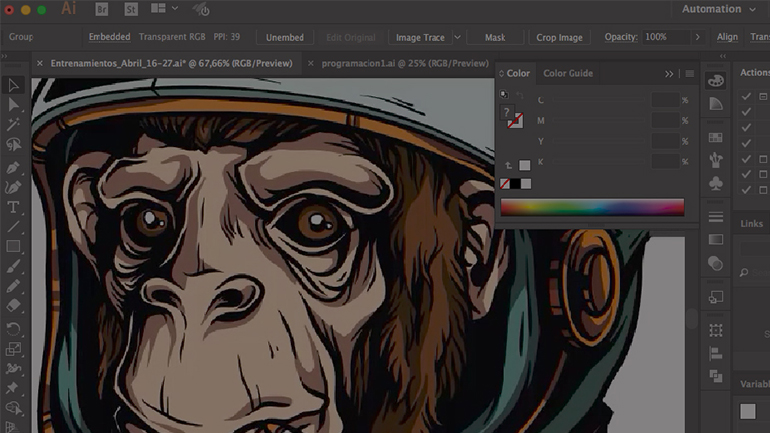The width and height of the screenshot is (770, 433).
Task: Switch to Entrenamientos_Abril_16-27.ai tab
Action: pyautogui.click(x=171, y=63)
